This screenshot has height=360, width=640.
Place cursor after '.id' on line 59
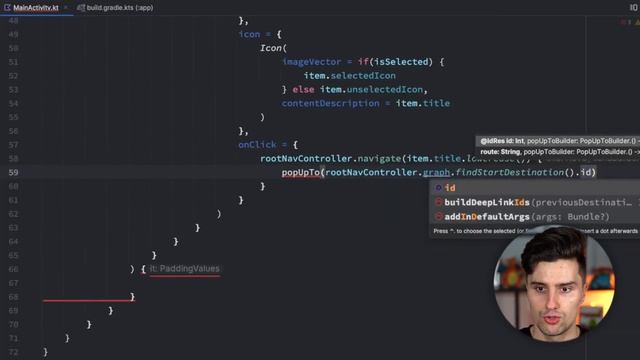coord(591,173)
